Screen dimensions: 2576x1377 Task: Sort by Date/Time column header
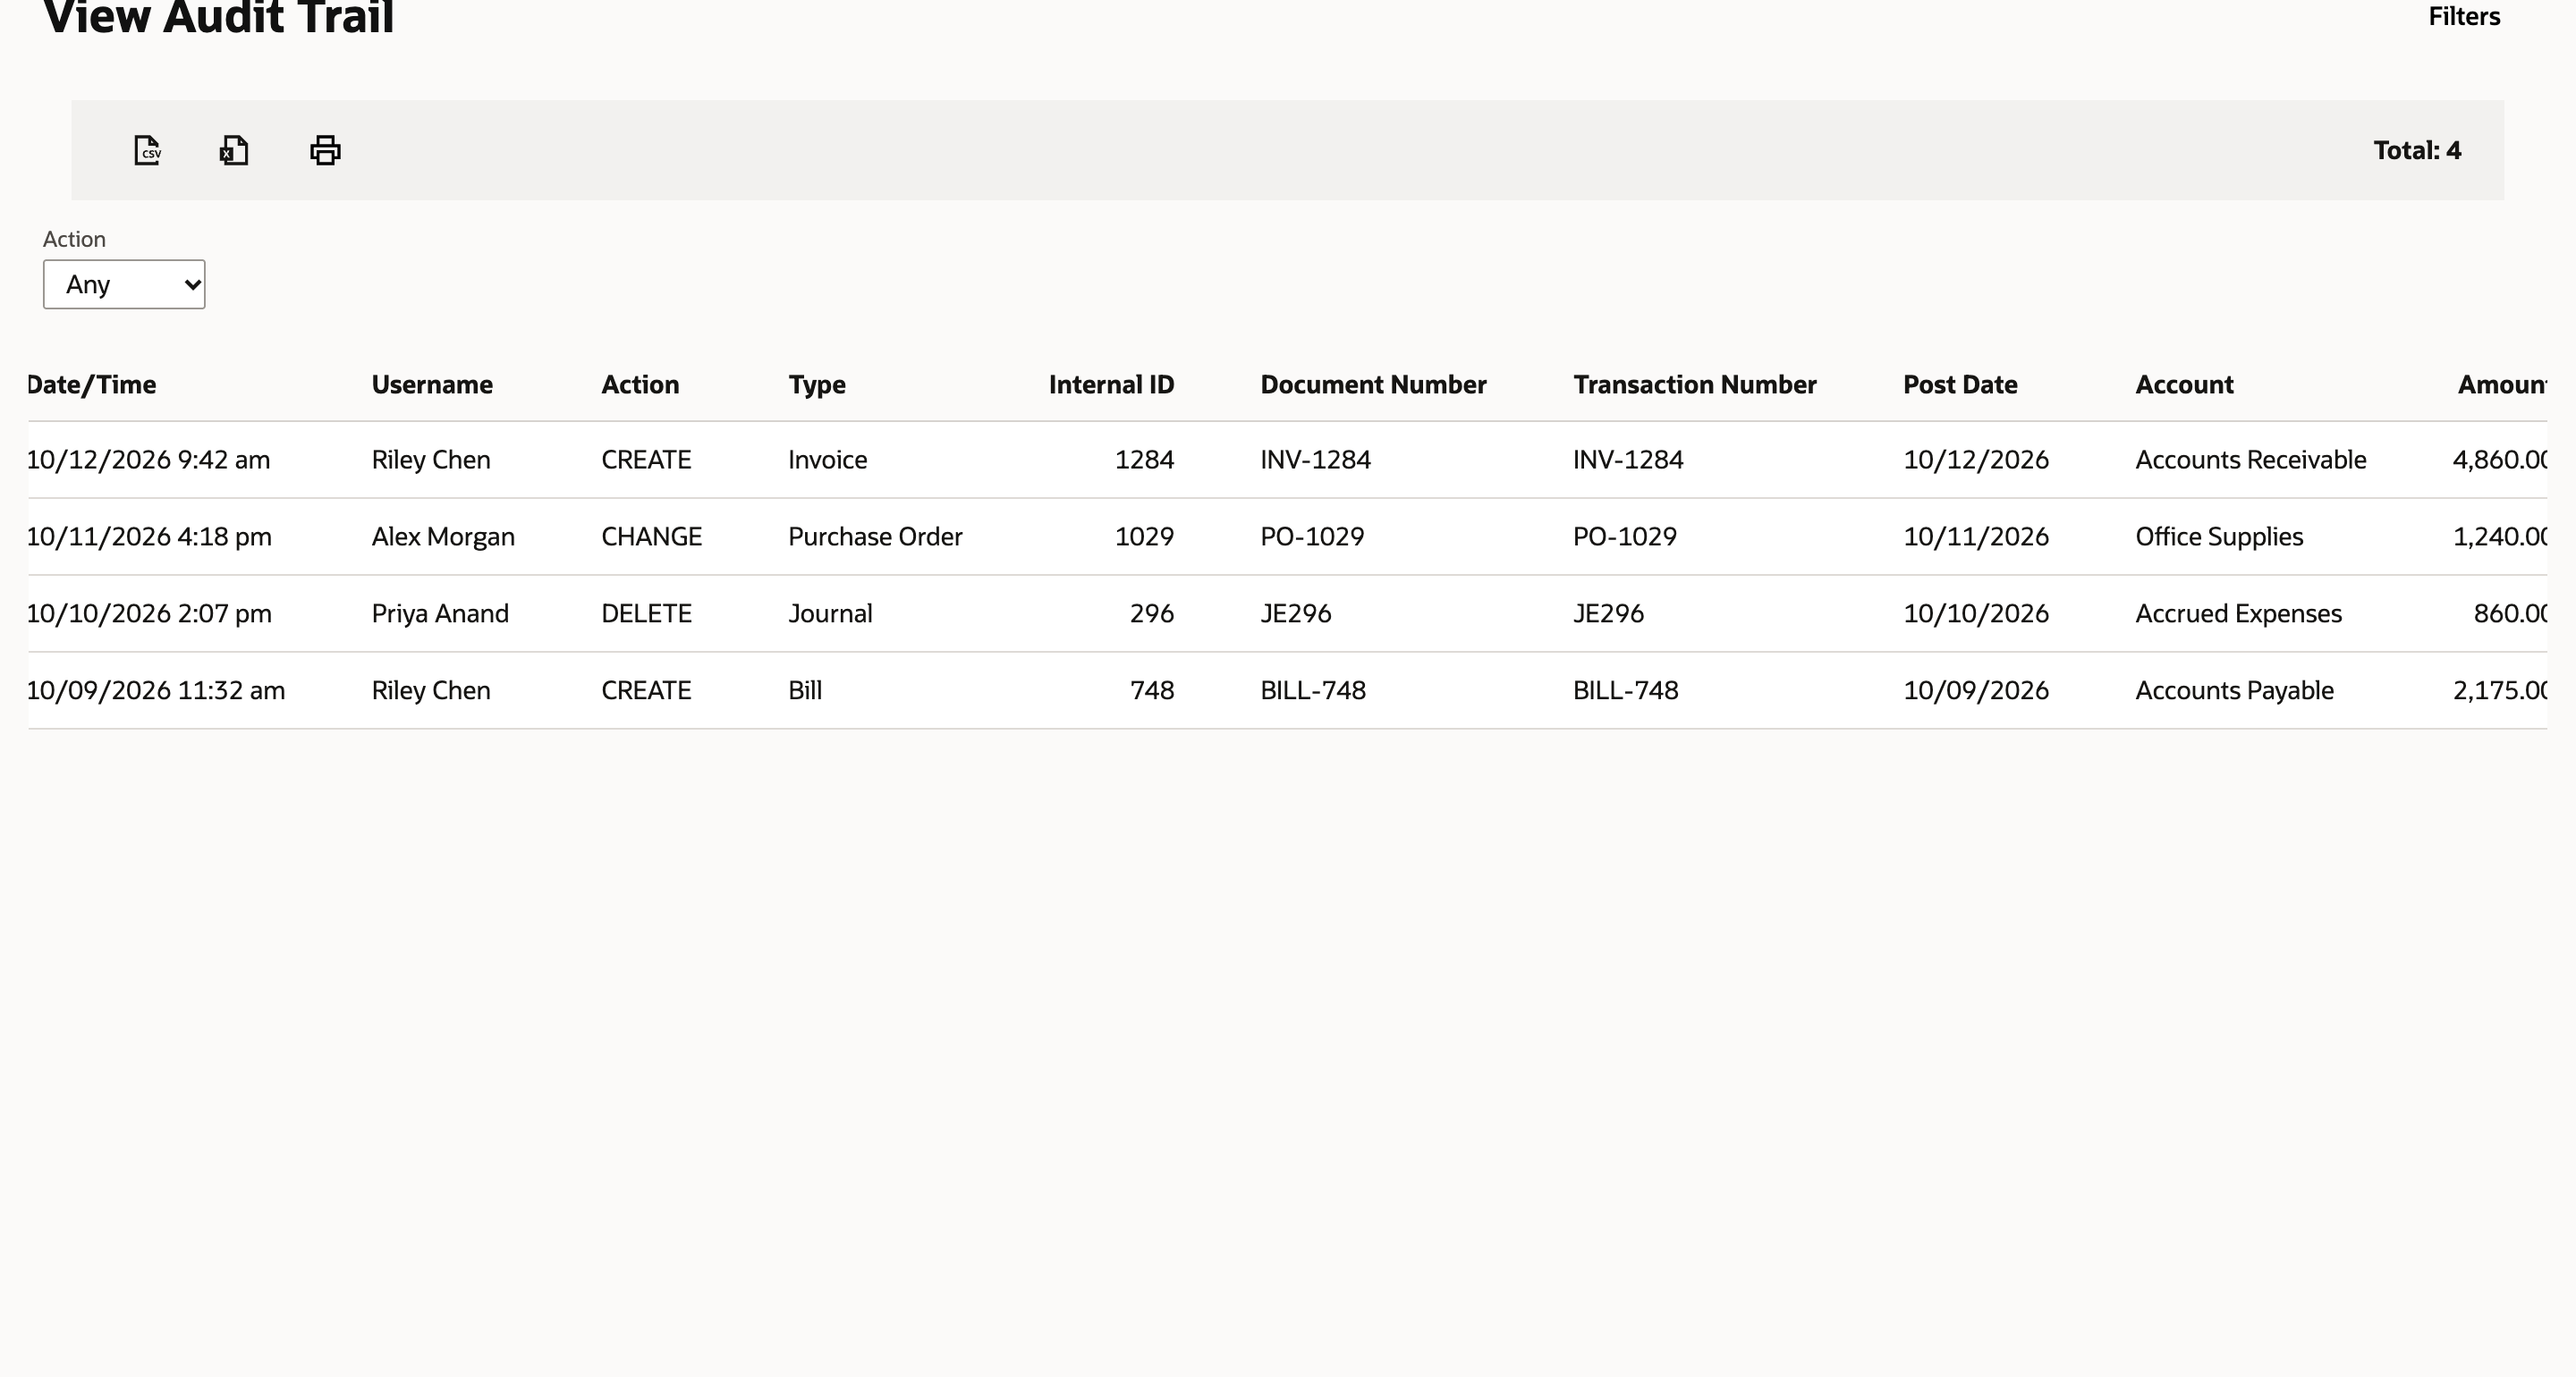pyautogui.click(x=91, y=385)
